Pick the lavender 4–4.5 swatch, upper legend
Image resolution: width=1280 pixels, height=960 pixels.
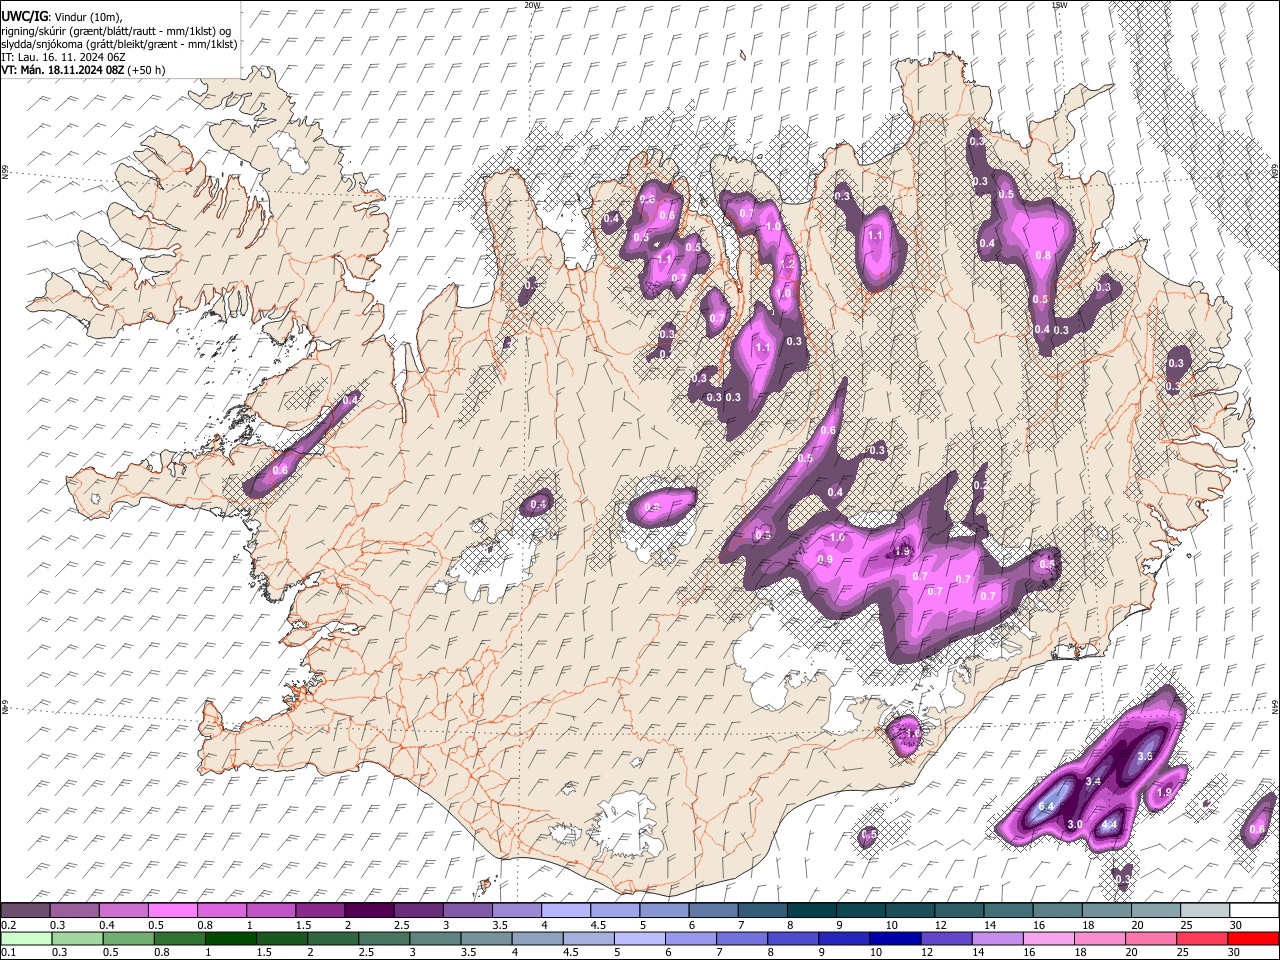(x=567, y=910)
